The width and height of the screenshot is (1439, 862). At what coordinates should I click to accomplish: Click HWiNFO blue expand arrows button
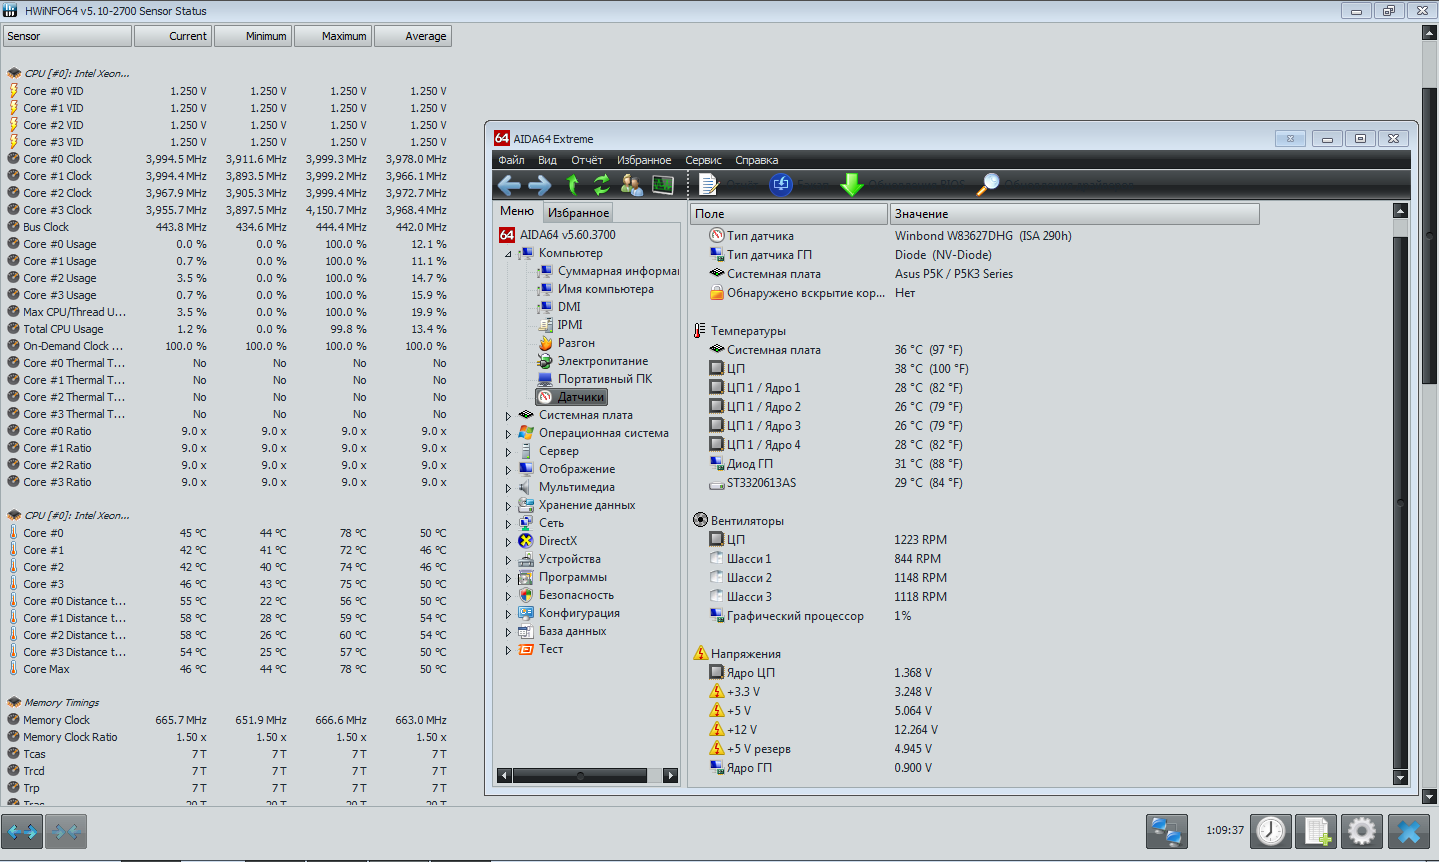(x=22, y=831)
